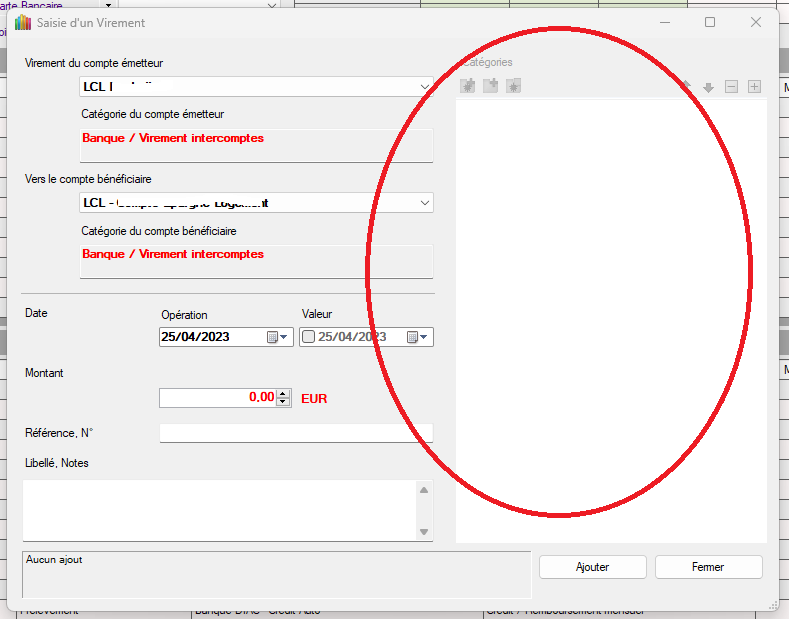The image size is (789, 619).
Task: Collapse all categories with the minus icon
Action: tap(731, 87)
